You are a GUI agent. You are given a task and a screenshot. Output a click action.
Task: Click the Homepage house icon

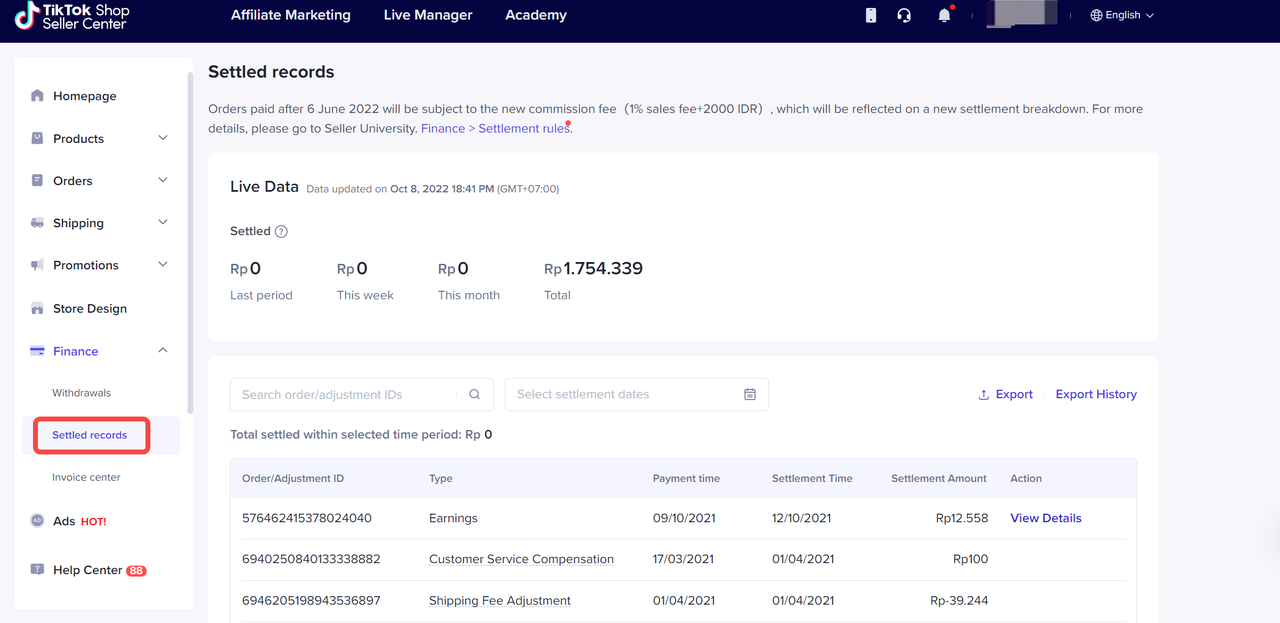click(37, 96)
